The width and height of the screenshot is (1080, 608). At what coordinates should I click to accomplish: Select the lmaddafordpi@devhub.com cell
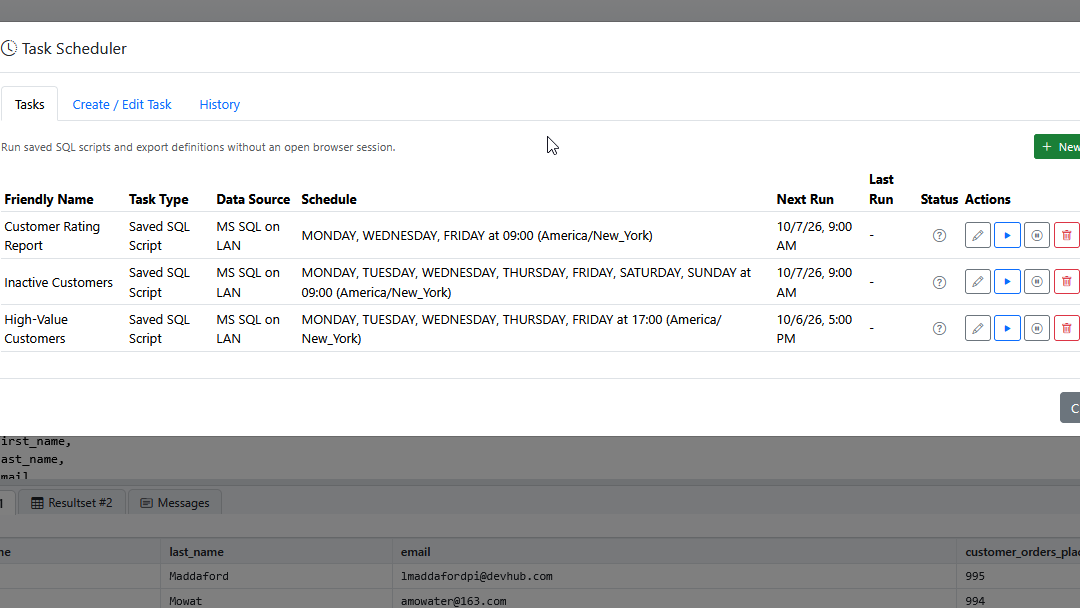pos(674,576)
